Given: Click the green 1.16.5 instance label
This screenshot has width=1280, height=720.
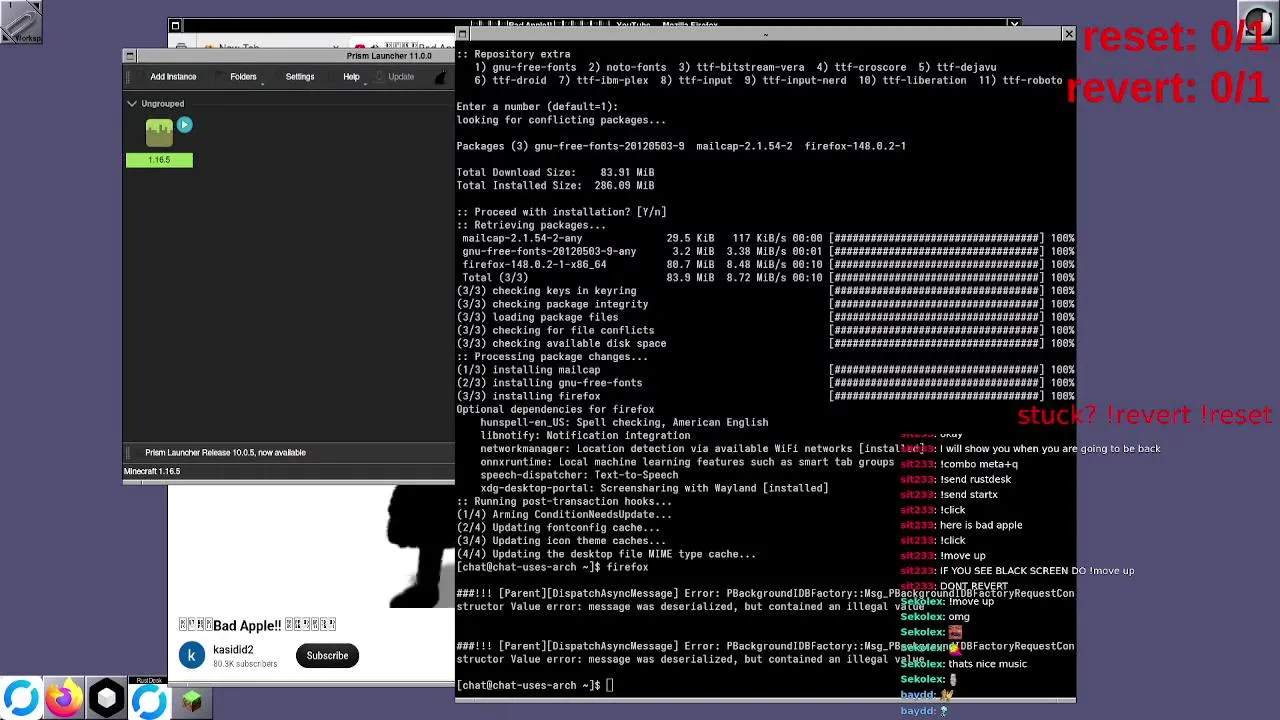Looking at the screenshot, I should pos(159,160).
